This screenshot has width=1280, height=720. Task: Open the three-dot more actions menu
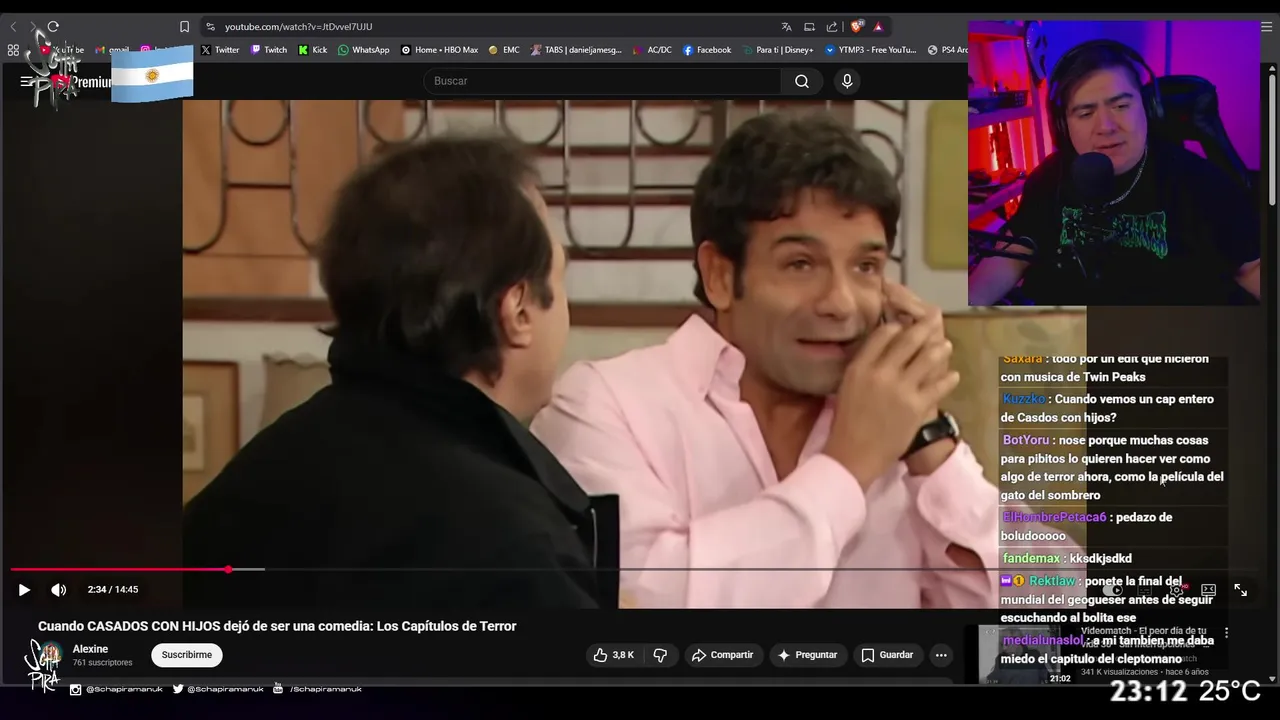(941, 655)
